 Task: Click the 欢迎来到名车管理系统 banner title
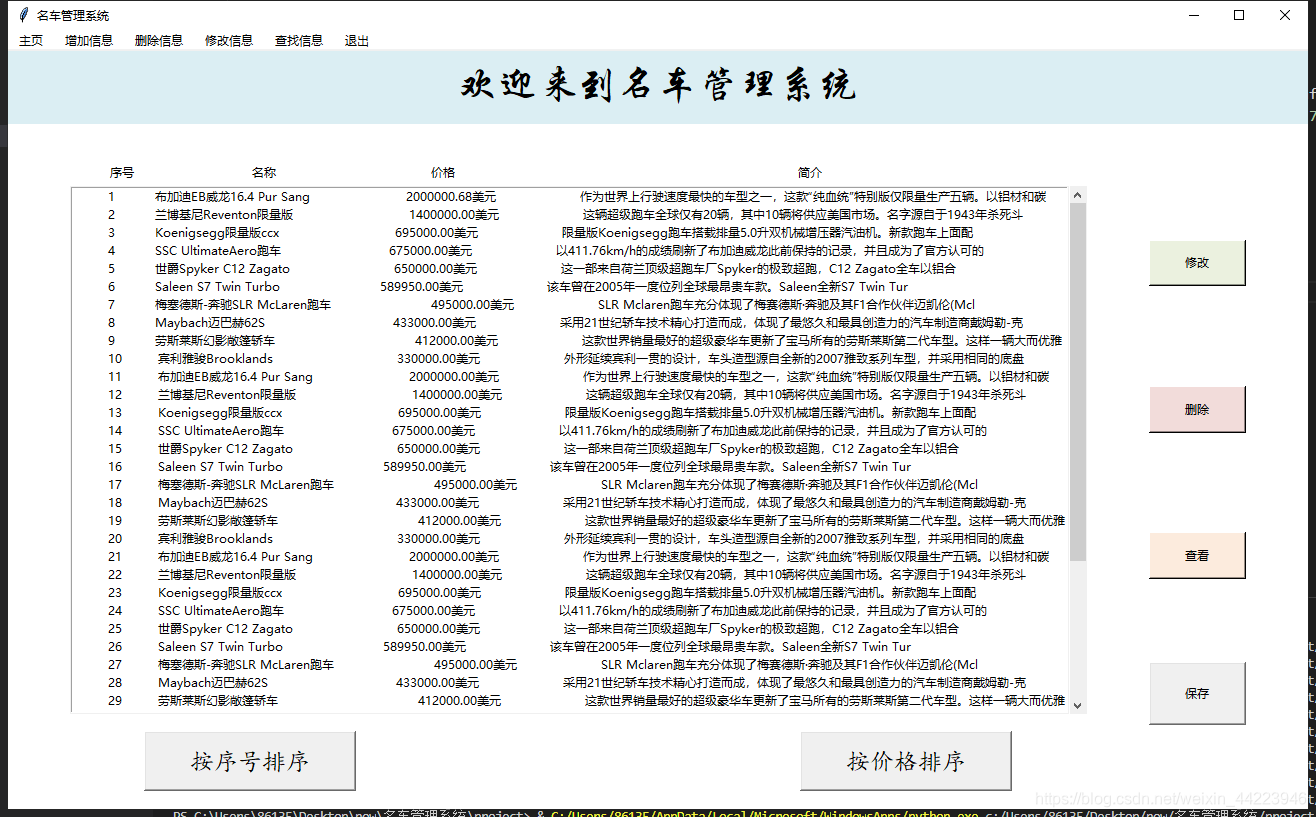click(658, 86)
